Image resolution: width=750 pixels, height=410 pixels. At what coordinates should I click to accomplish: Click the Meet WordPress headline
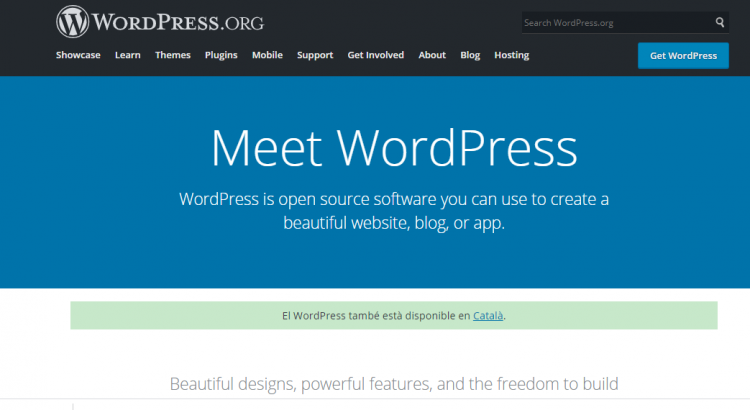point(394,147)
